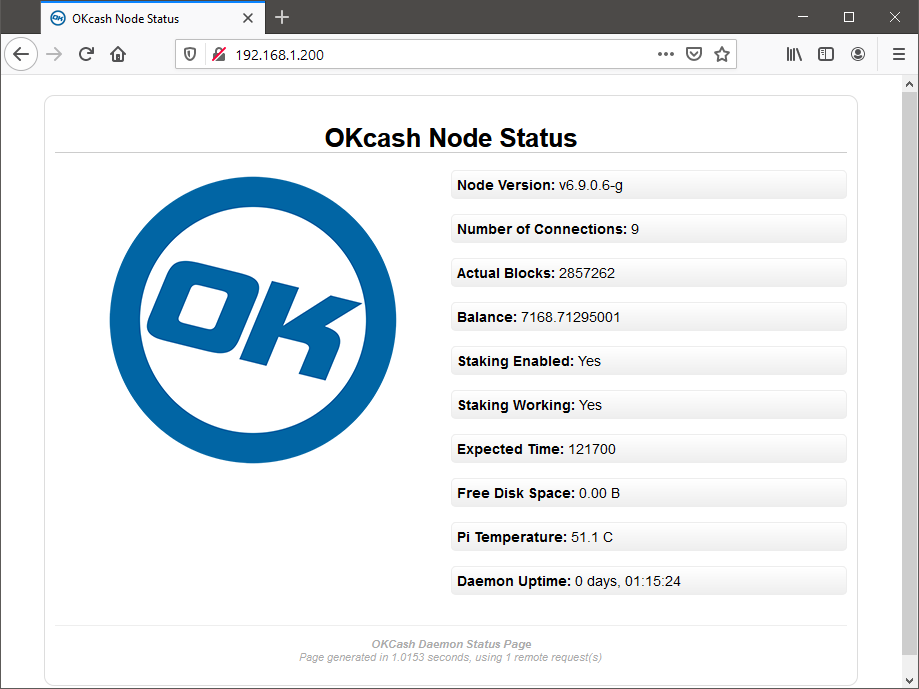View insecure connection lock info

(219, 54)
